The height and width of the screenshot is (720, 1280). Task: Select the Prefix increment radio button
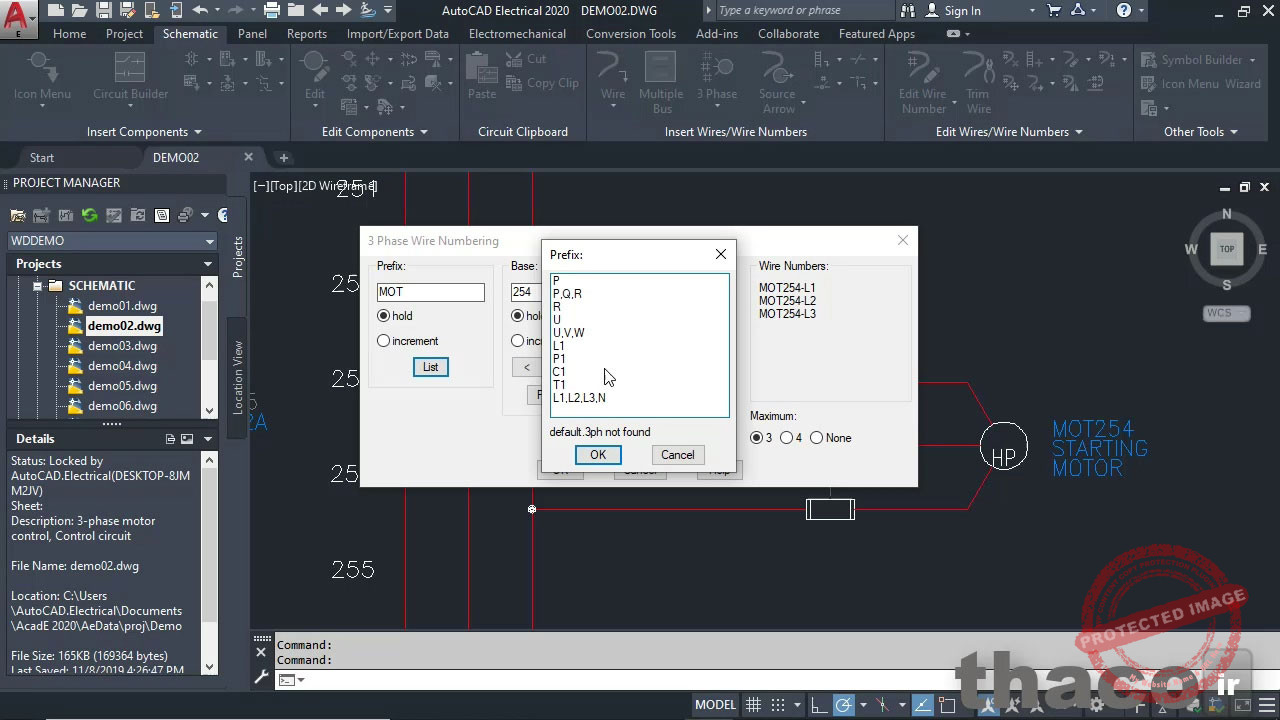pyautogui.click(x=384, y=341)
